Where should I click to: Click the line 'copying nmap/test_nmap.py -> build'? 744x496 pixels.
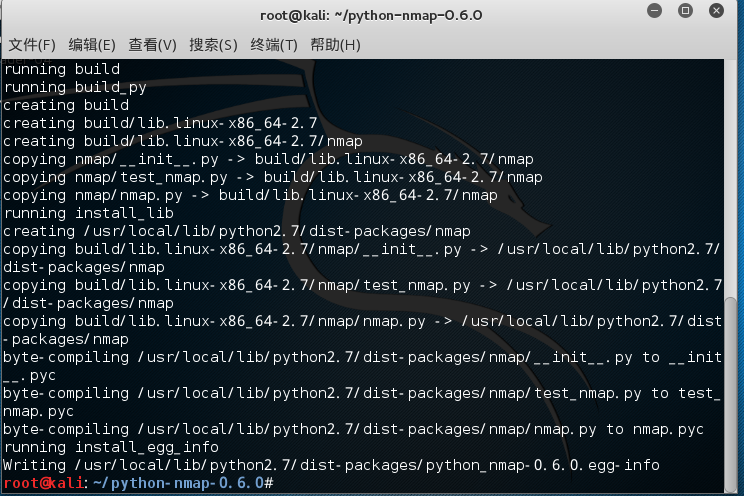(x=273, y=177)
